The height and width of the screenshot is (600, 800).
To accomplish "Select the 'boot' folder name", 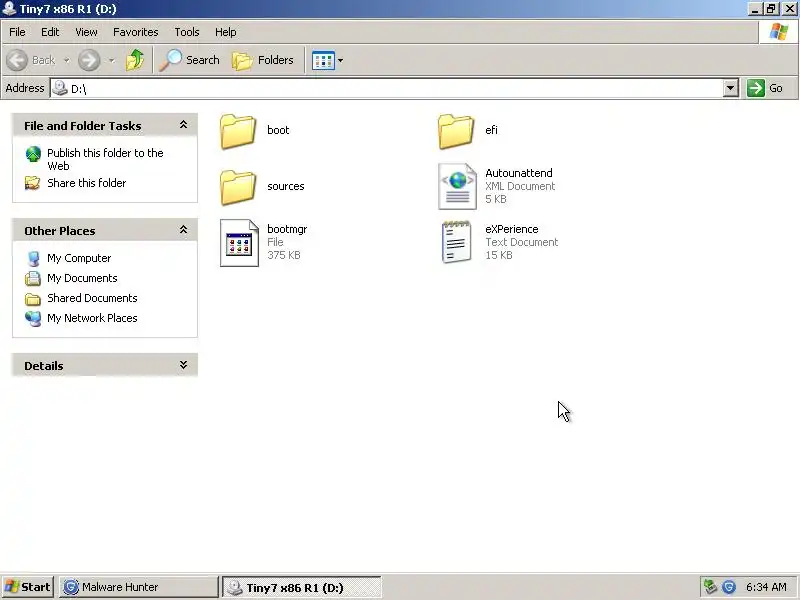I will (278, 130).
